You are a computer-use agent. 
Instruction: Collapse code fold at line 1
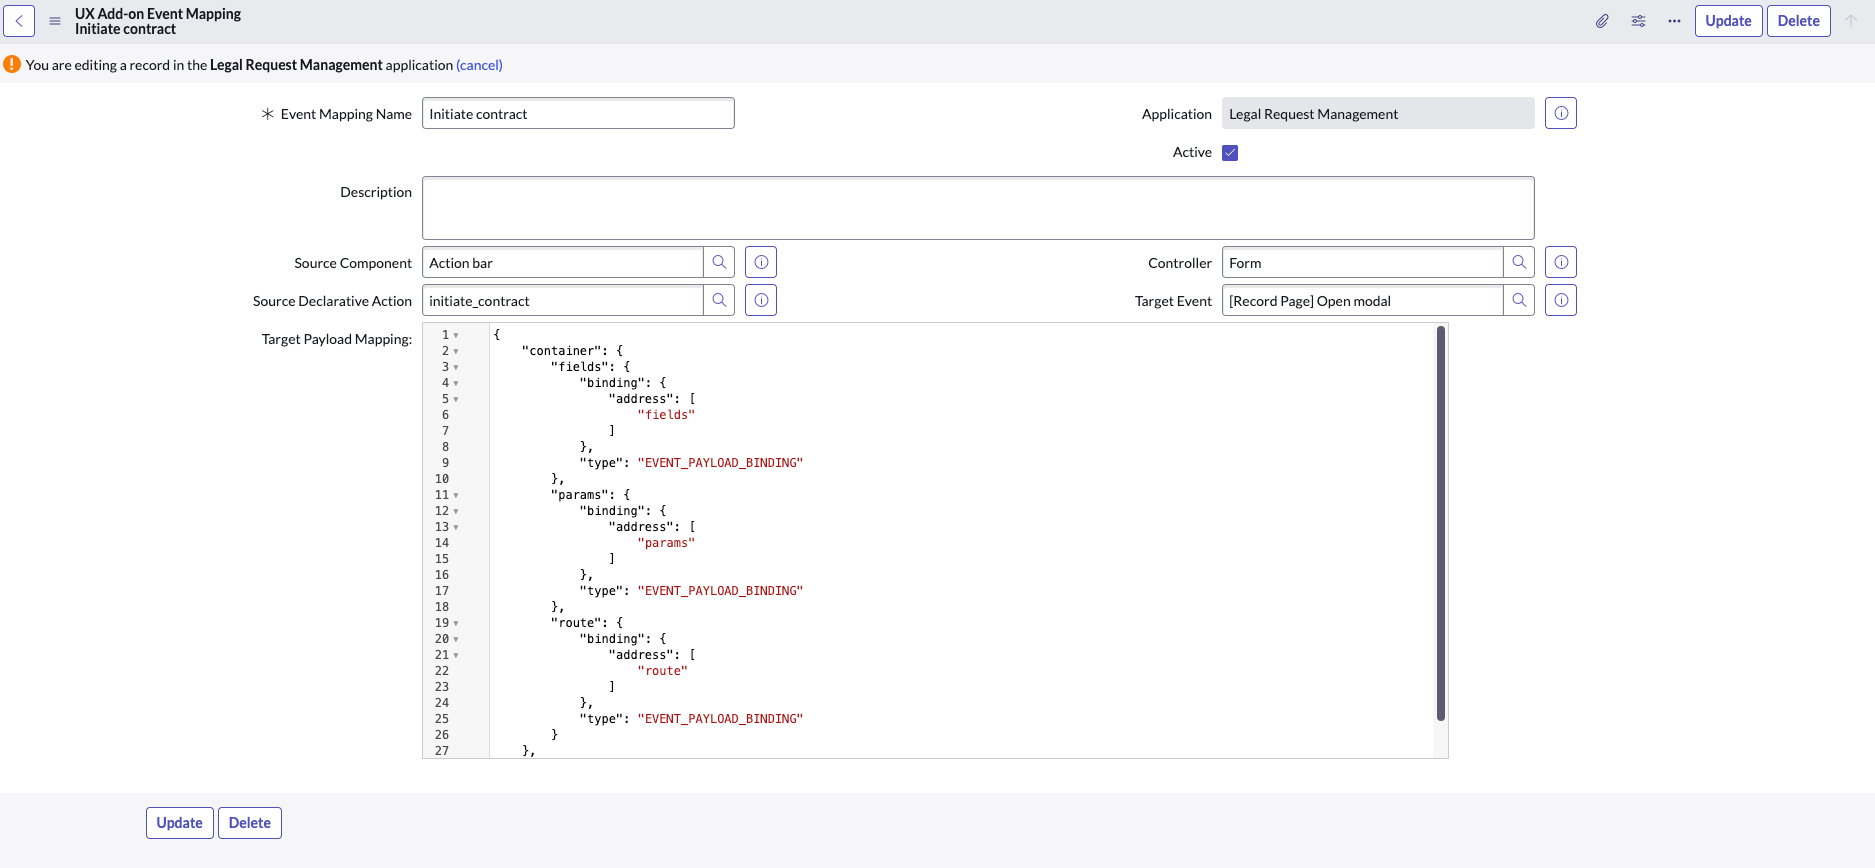[456, 335]
